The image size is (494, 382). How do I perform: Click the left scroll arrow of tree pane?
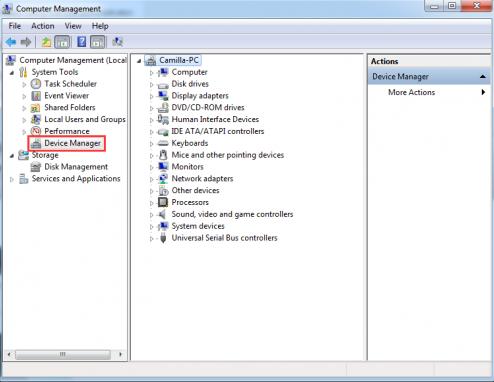9,354
